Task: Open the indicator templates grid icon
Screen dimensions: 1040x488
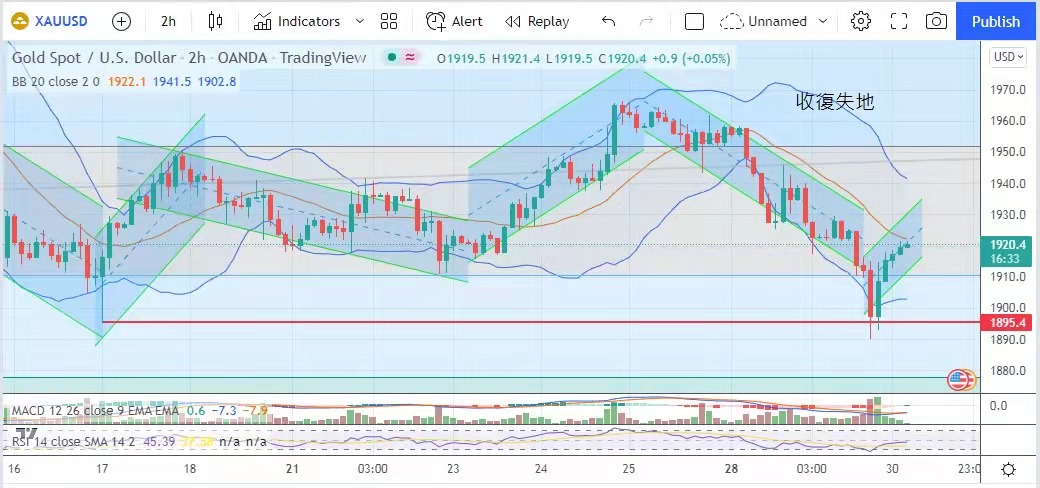Action: [x=389, y=21]
